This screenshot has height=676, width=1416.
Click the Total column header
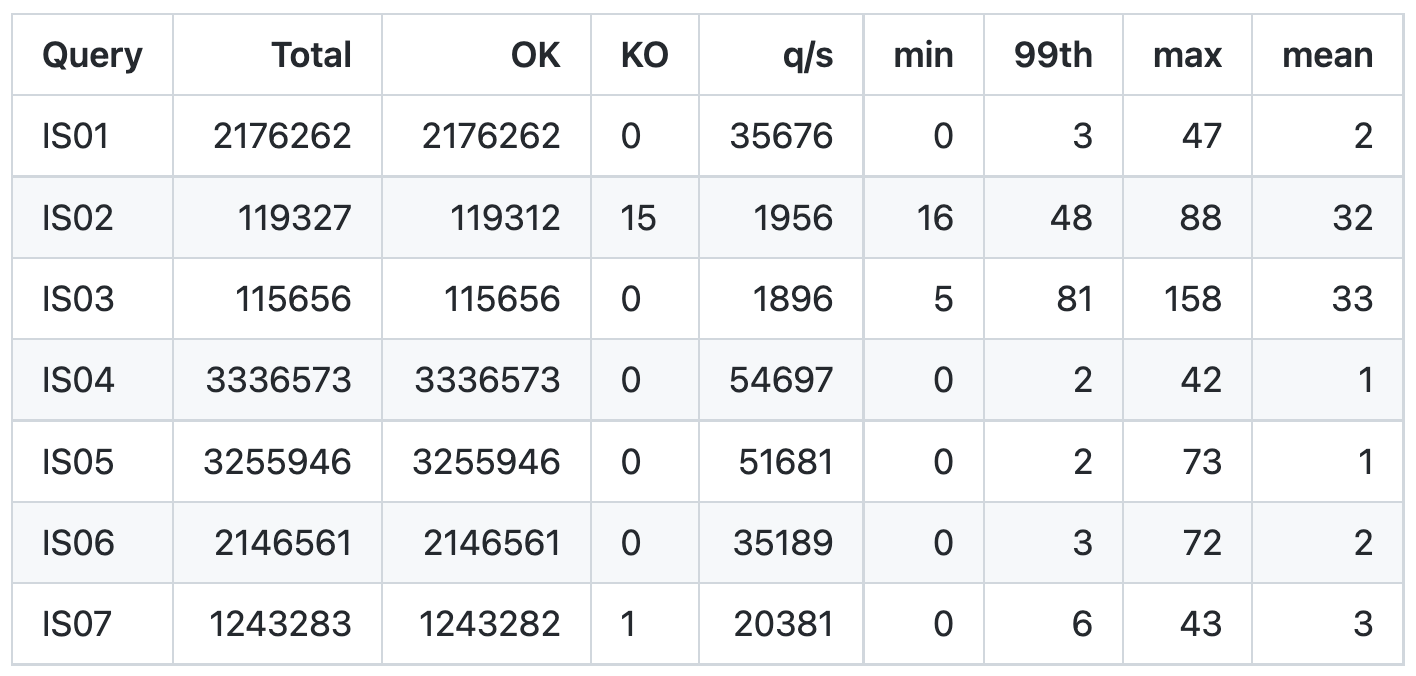point(311,55)
